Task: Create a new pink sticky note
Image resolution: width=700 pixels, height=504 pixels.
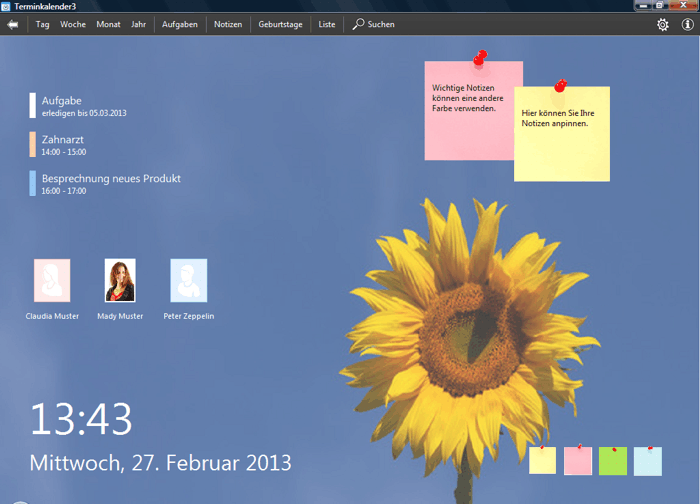Action: tap(578, 461)
